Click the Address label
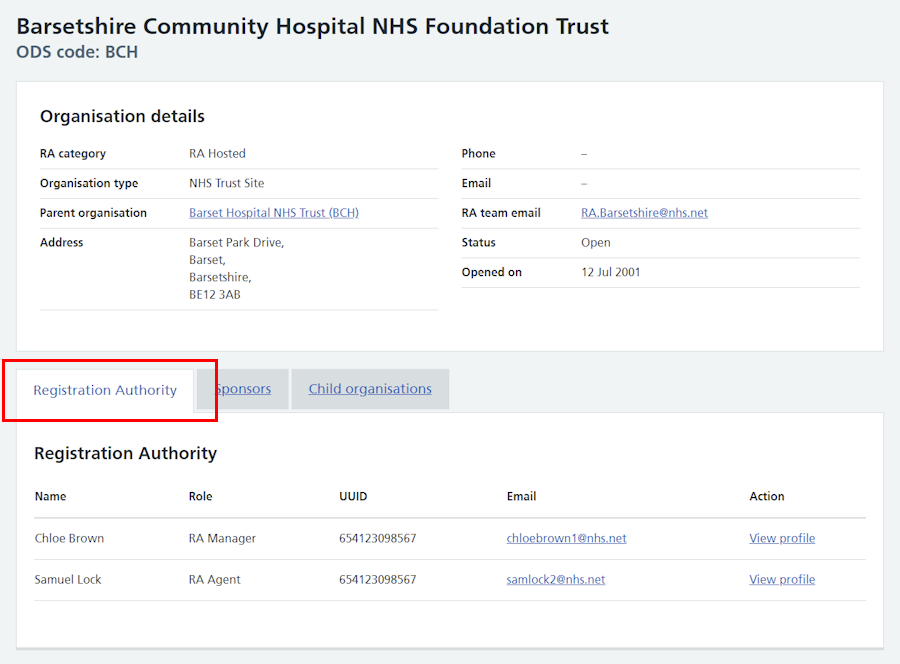 (61, 243)
